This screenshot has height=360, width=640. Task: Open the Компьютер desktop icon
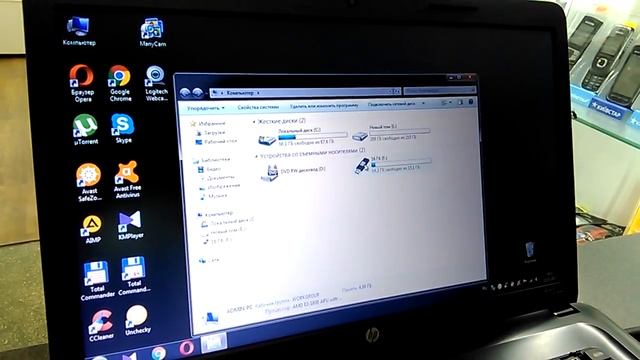[79, 31]
